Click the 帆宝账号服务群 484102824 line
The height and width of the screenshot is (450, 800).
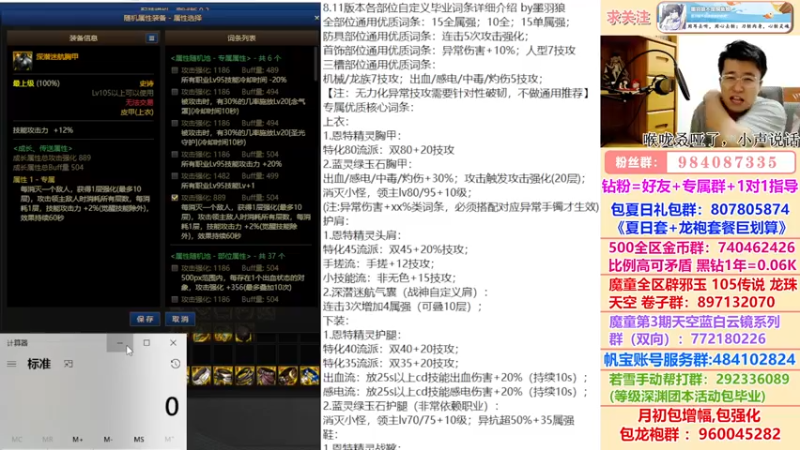tap(699, 360)
